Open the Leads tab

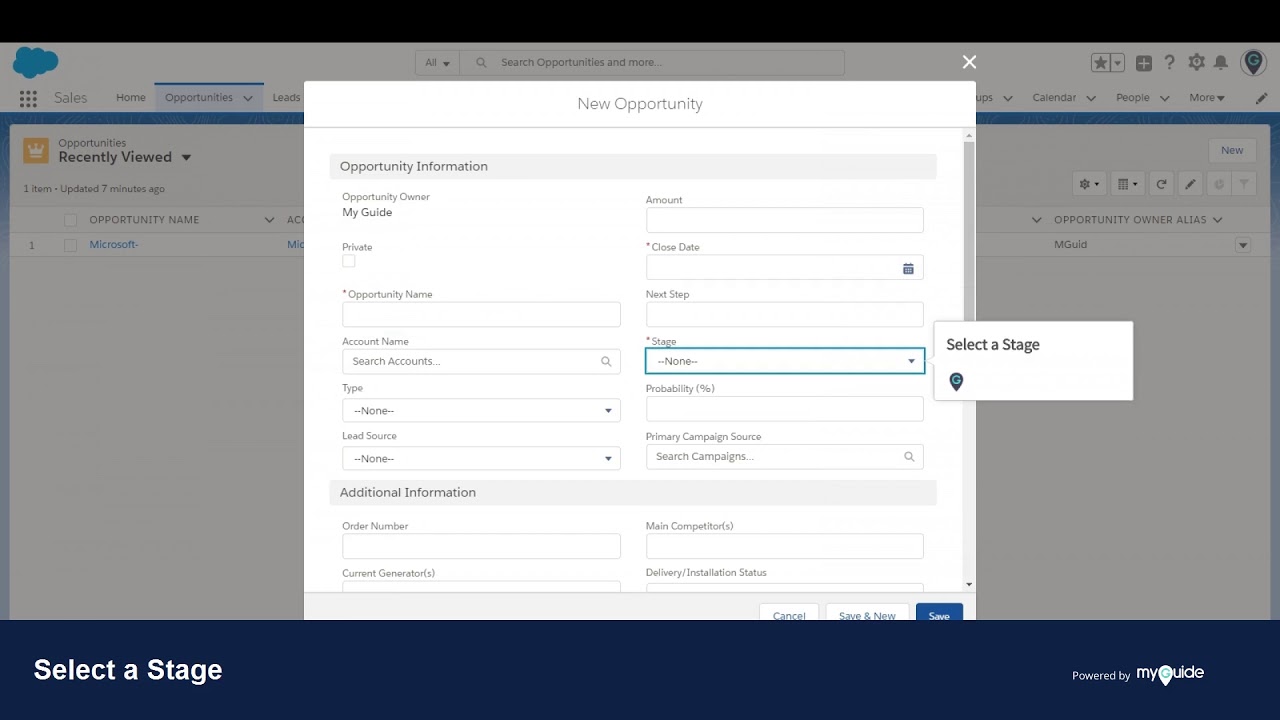pos(286,98)
